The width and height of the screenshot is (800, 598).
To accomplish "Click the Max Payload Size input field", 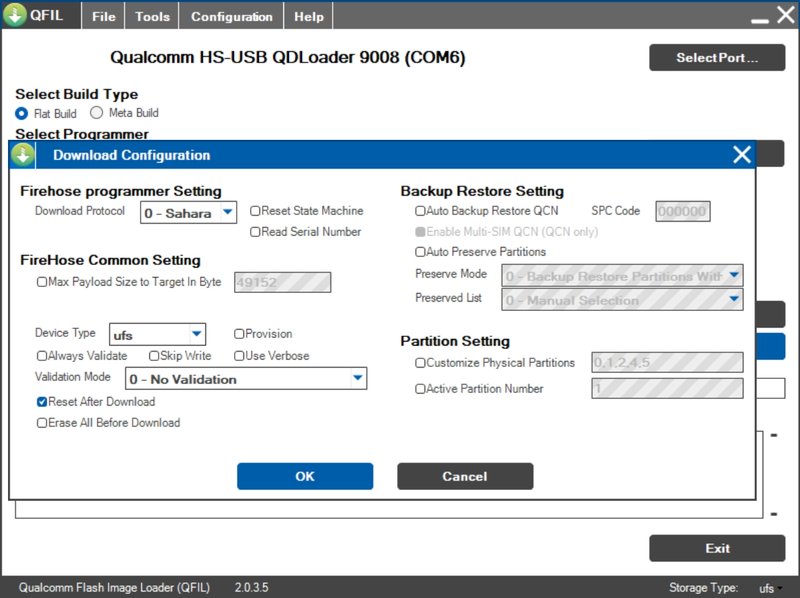I will 282,282.
